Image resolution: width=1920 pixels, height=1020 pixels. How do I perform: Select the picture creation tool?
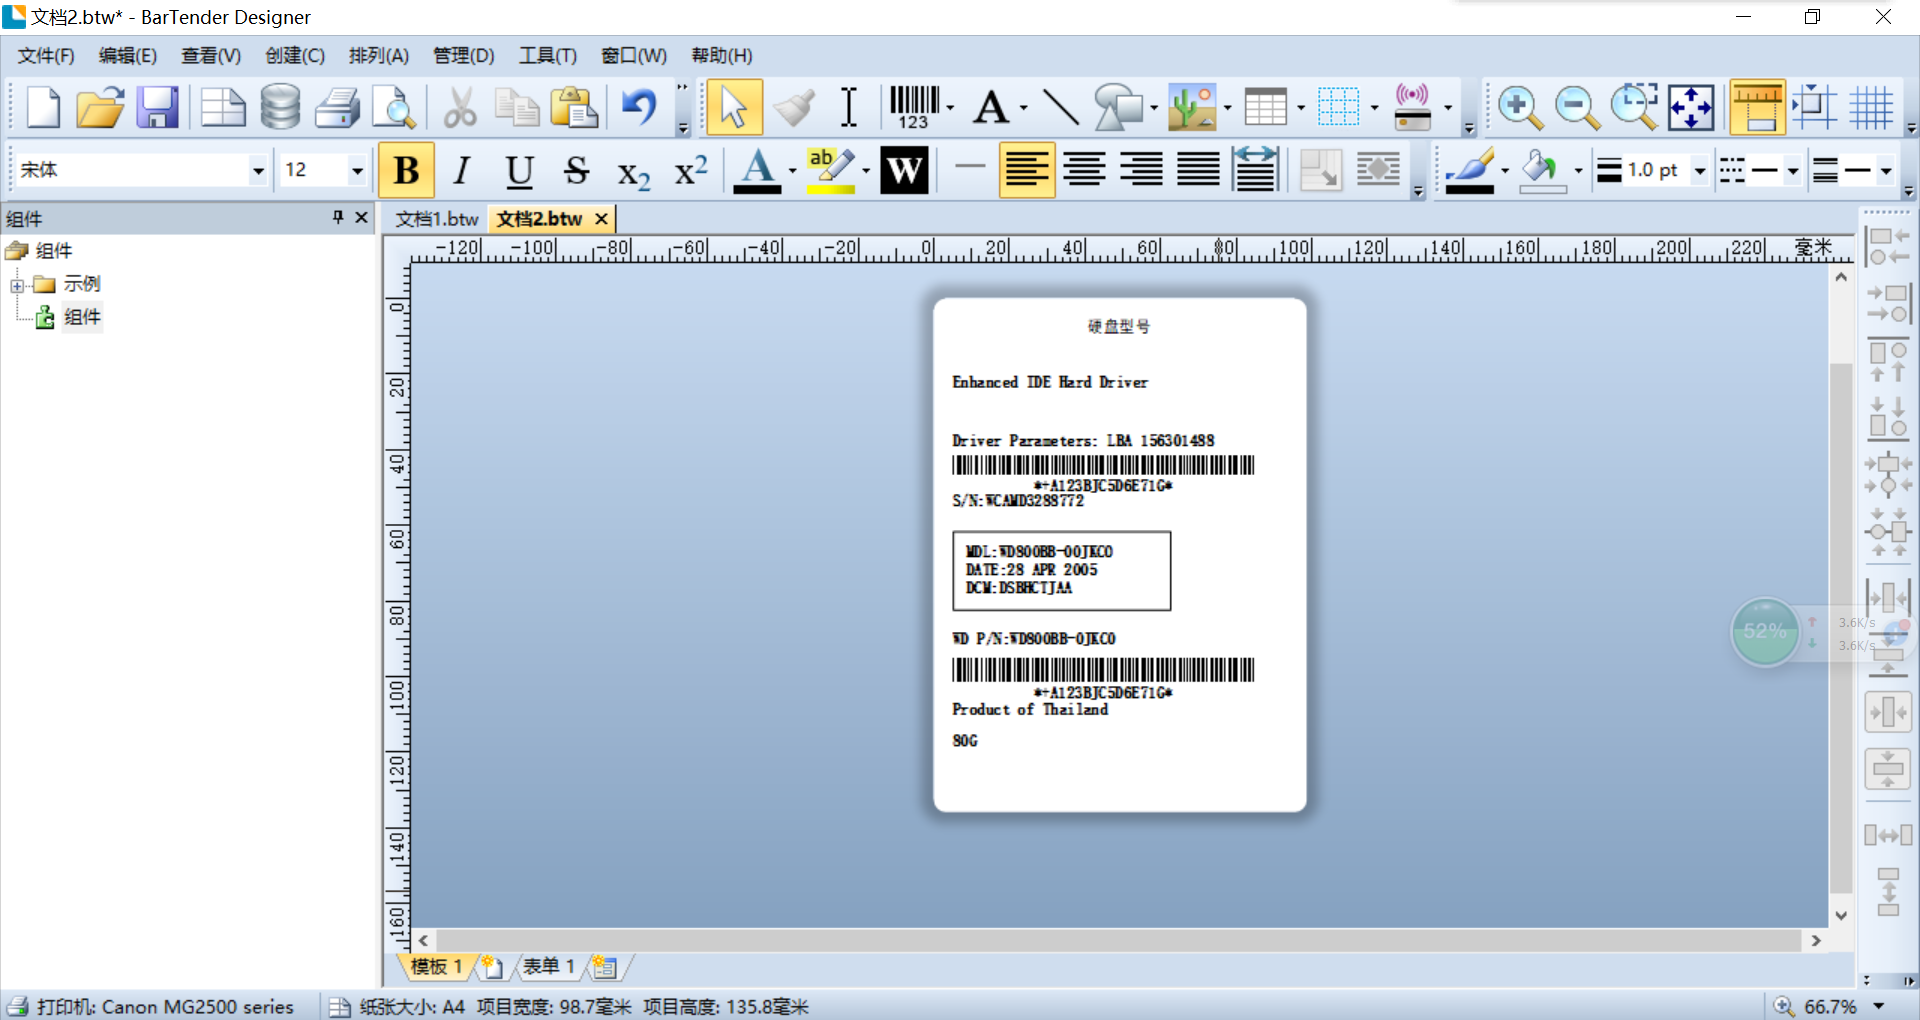coord(1193,107)
